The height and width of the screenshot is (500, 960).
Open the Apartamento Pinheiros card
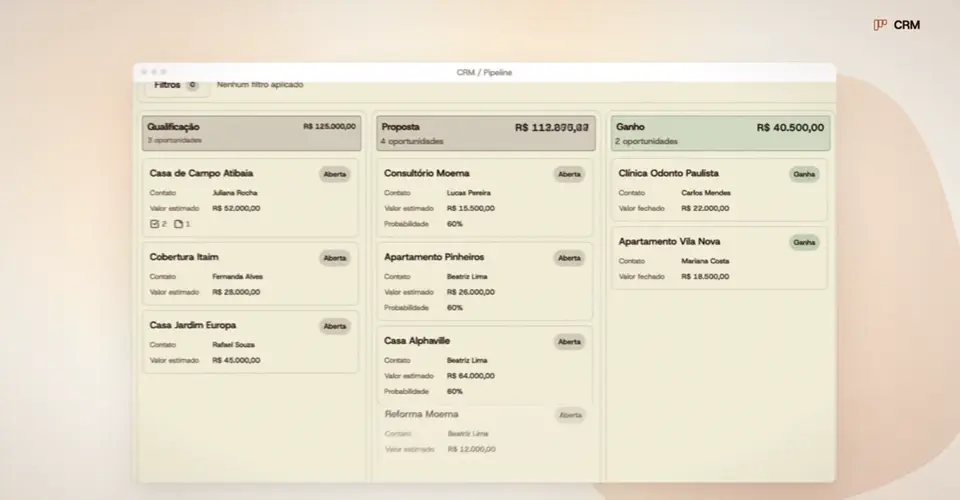click(x=485, y=282)
